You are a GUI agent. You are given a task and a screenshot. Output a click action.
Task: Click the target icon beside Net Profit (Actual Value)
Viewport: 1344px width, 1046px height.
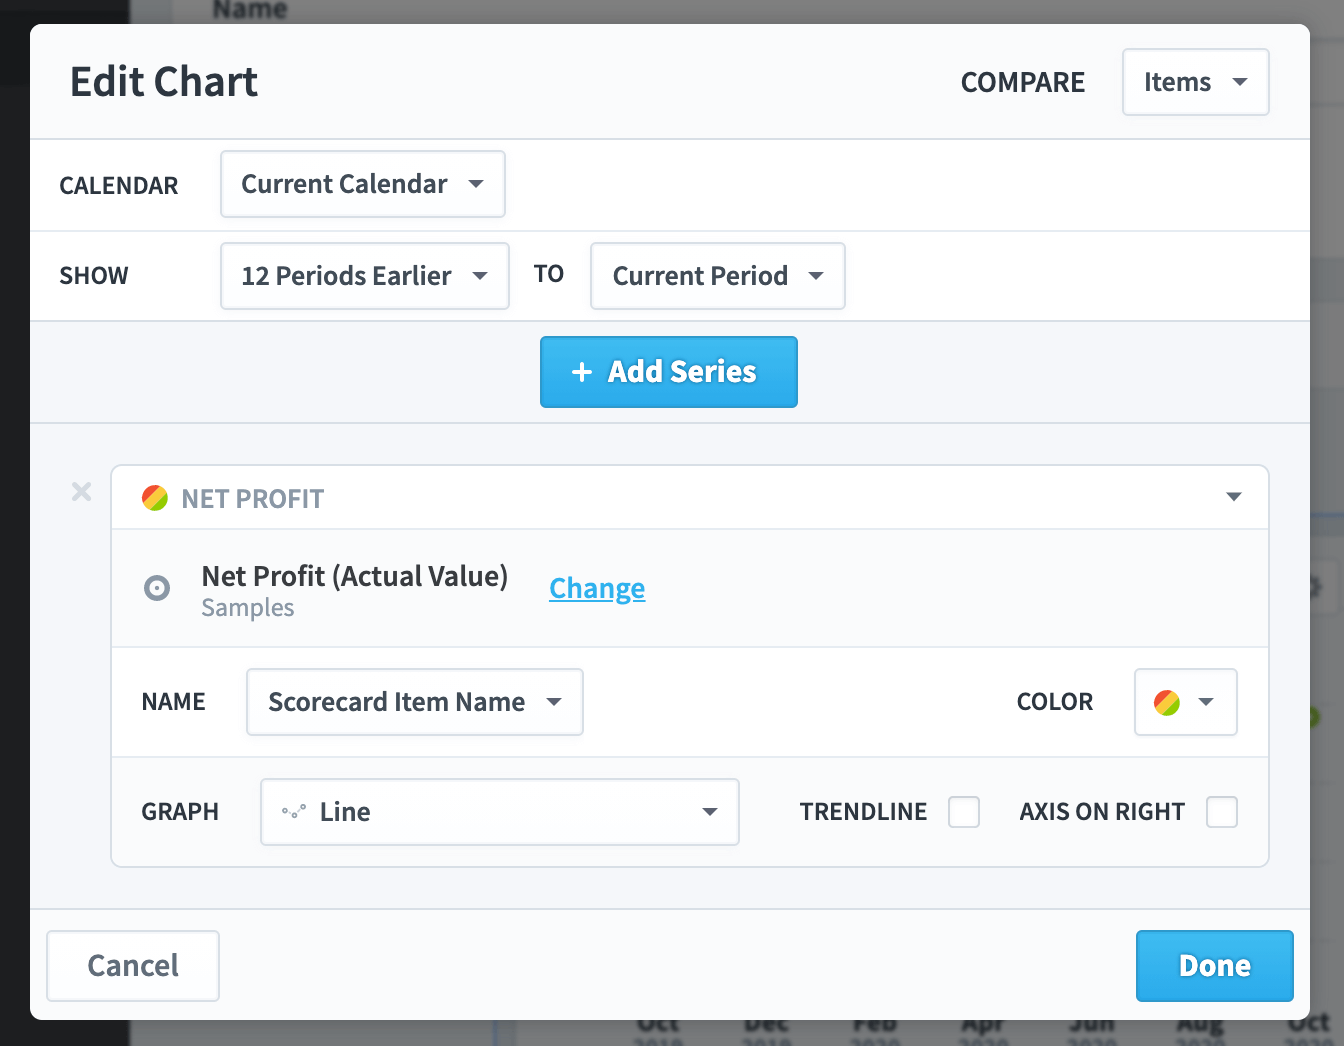tap(157, 588)
